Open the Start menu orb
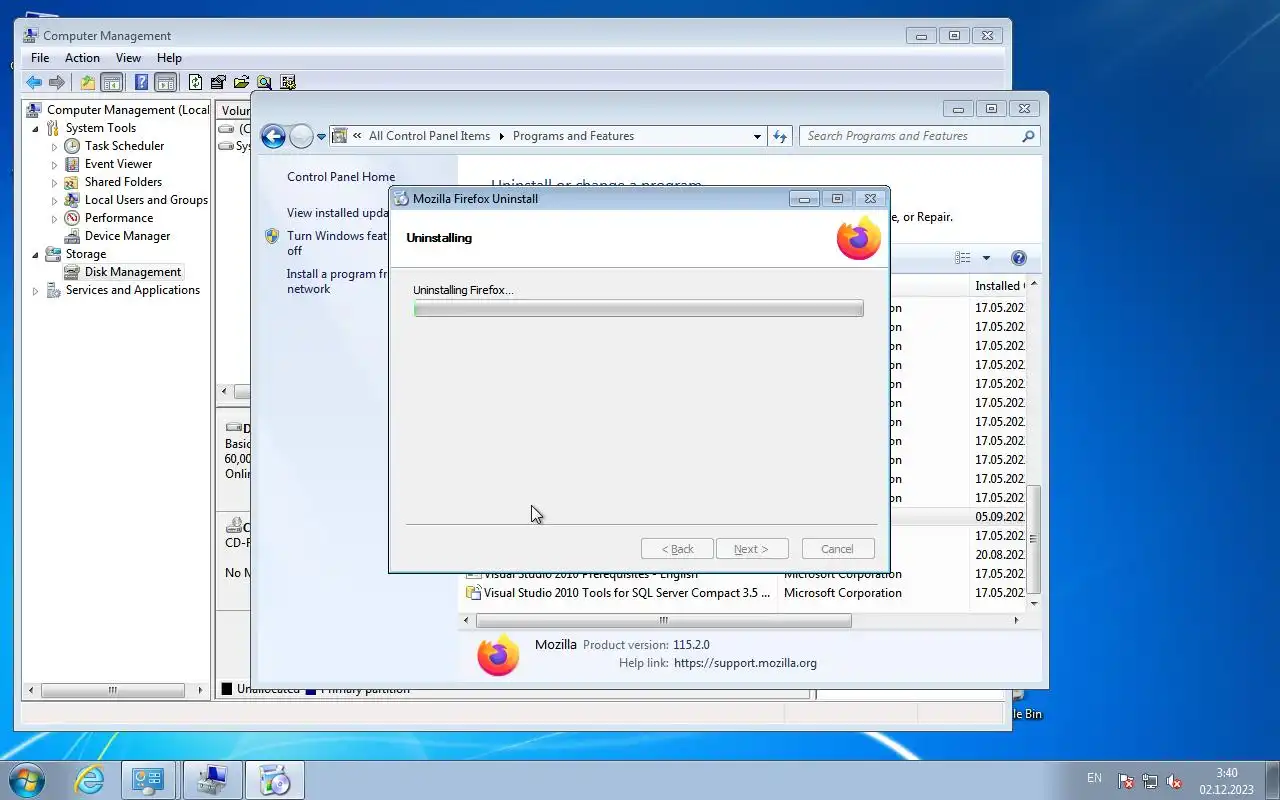Image resolution: width=1280 pixels, height=800 pixels. pos(27,780)
